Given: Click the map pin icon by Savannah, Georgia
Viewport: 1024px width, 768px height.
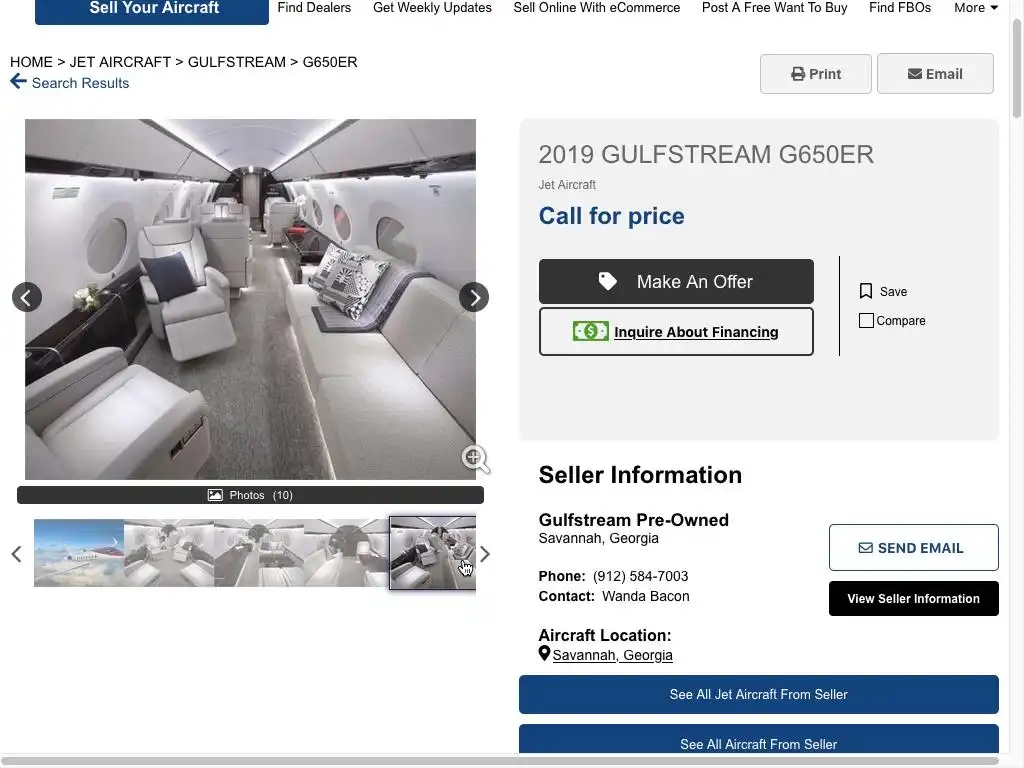Looking at the screenshot, I should 544,653.
